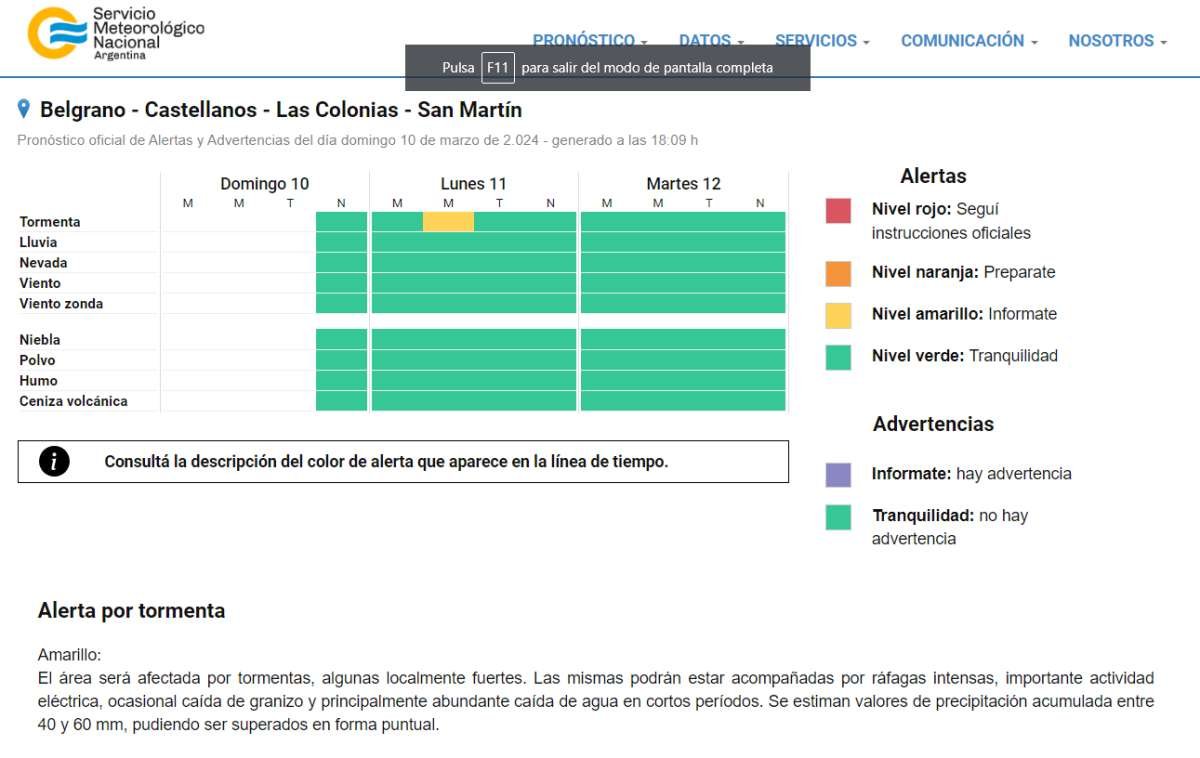Select the red Nivel rojo swatch
This screenshot has height=758, width=1200.
point(838,211)
